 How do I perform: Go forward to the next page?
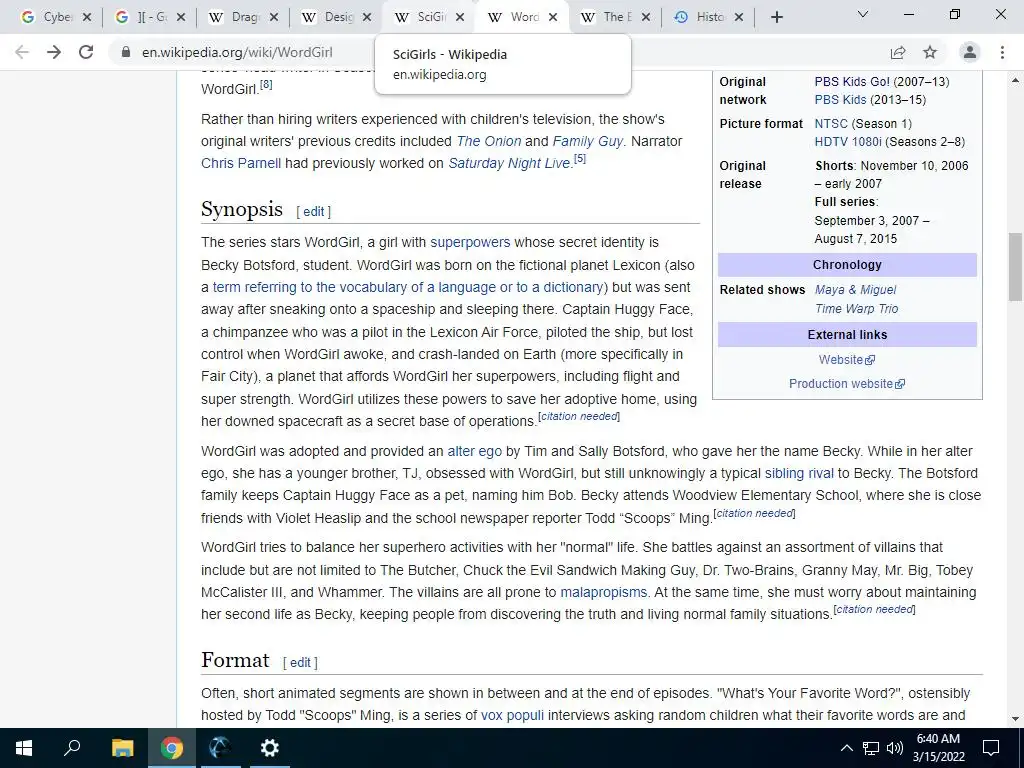tap(54, 52)
